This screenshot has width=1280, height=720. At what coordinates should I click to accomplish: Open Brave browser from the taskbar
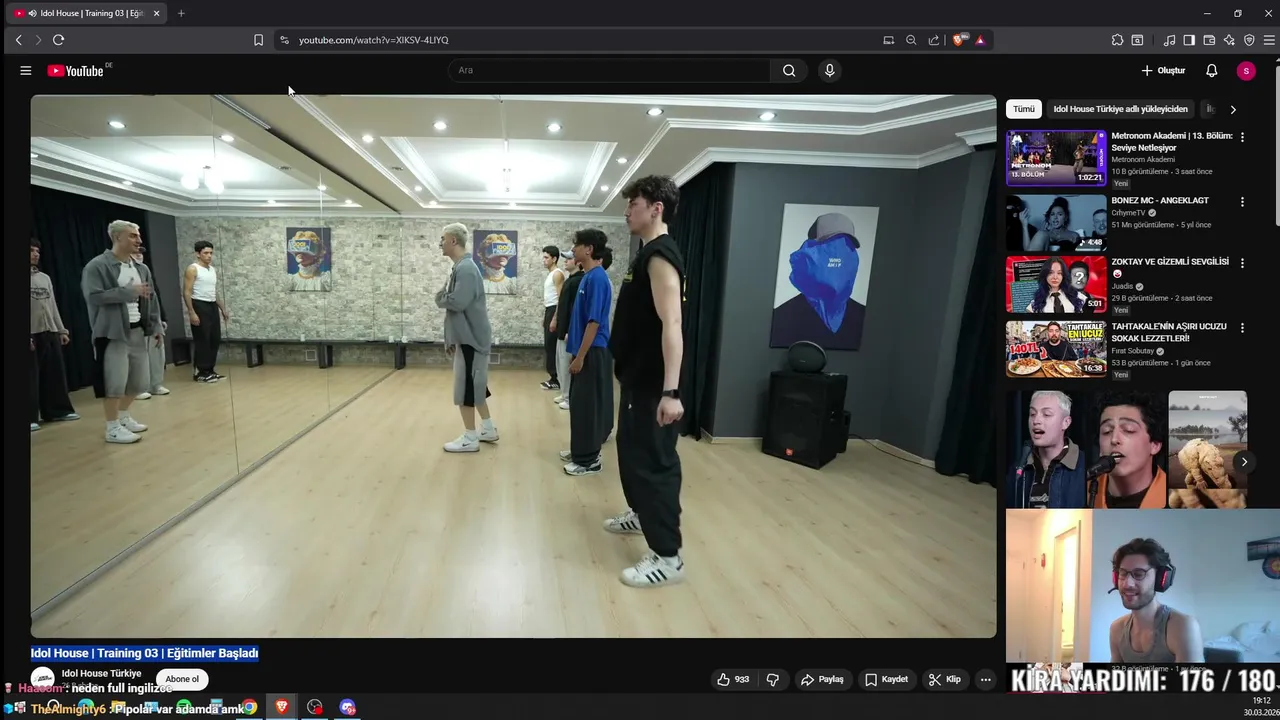pyautogui.click(x=282, y=707)
